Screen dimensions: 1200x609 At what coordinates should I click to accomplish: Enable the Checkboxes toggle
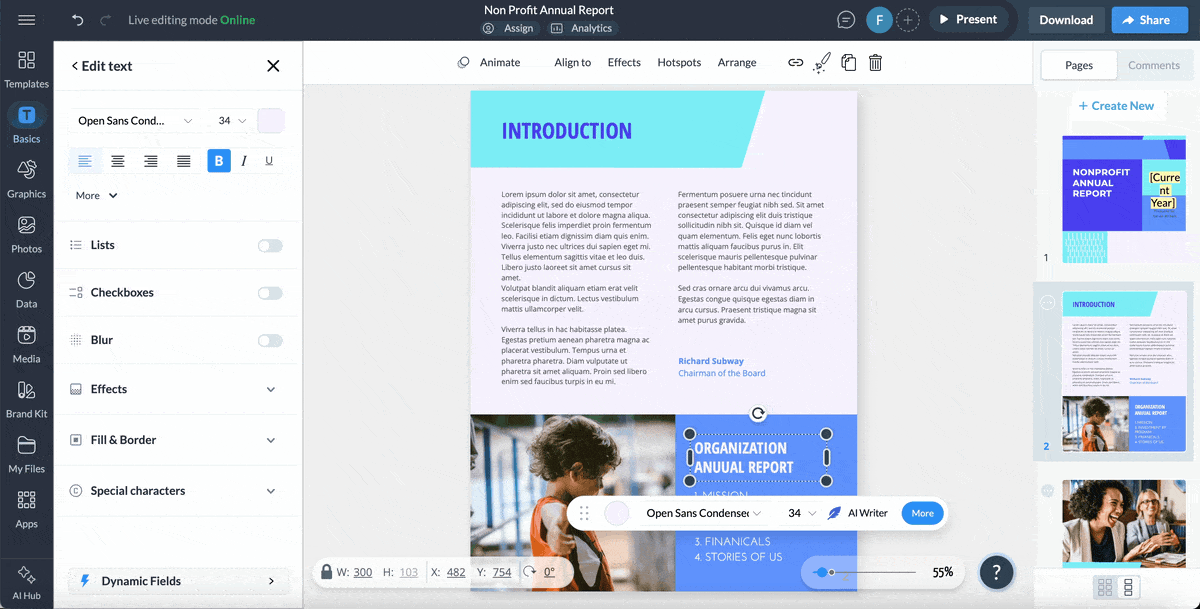click(269, 292)
